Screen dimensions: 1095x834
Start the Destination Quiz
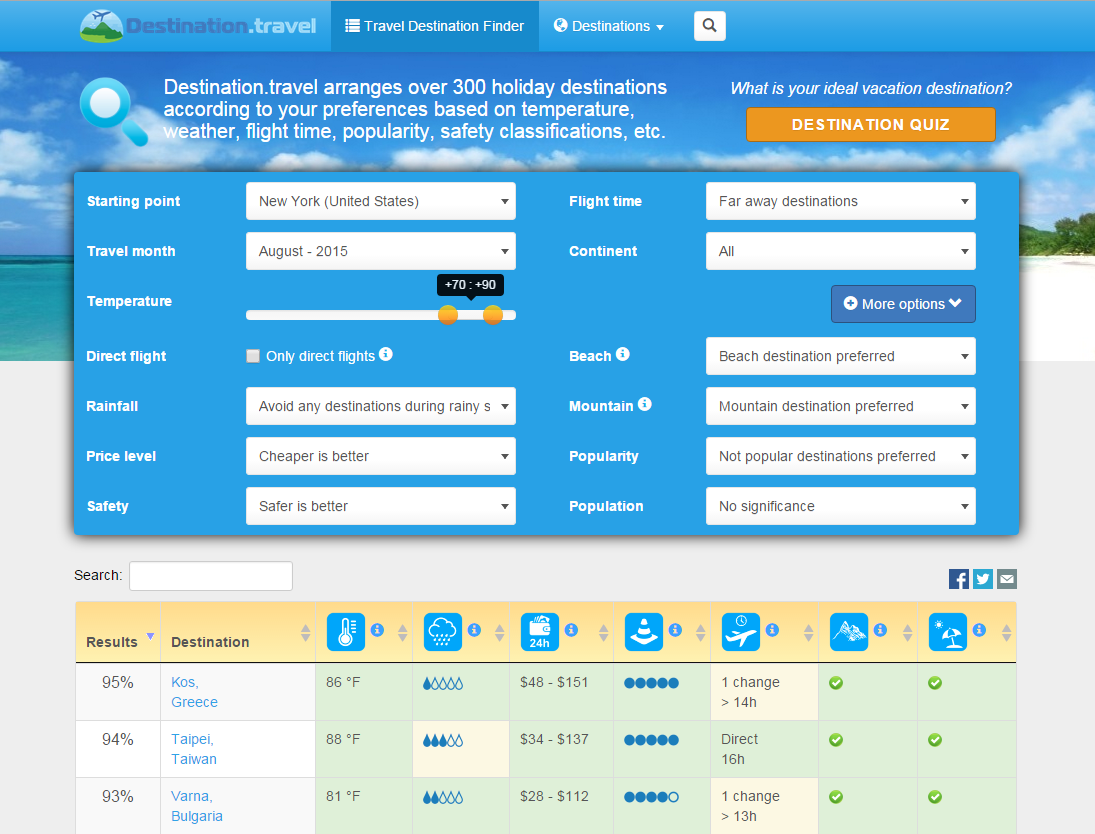coord(870,125)
